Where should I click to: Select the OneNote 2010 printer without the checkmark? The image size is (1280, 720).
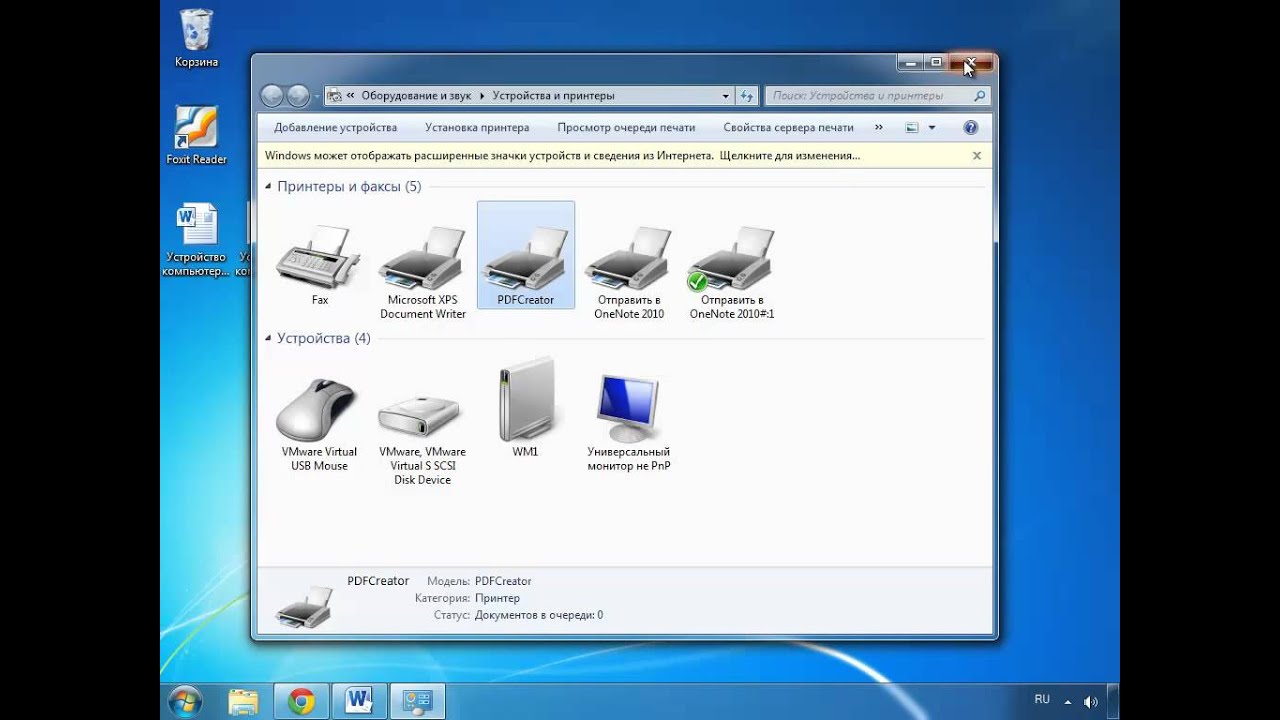click(629, 256)
